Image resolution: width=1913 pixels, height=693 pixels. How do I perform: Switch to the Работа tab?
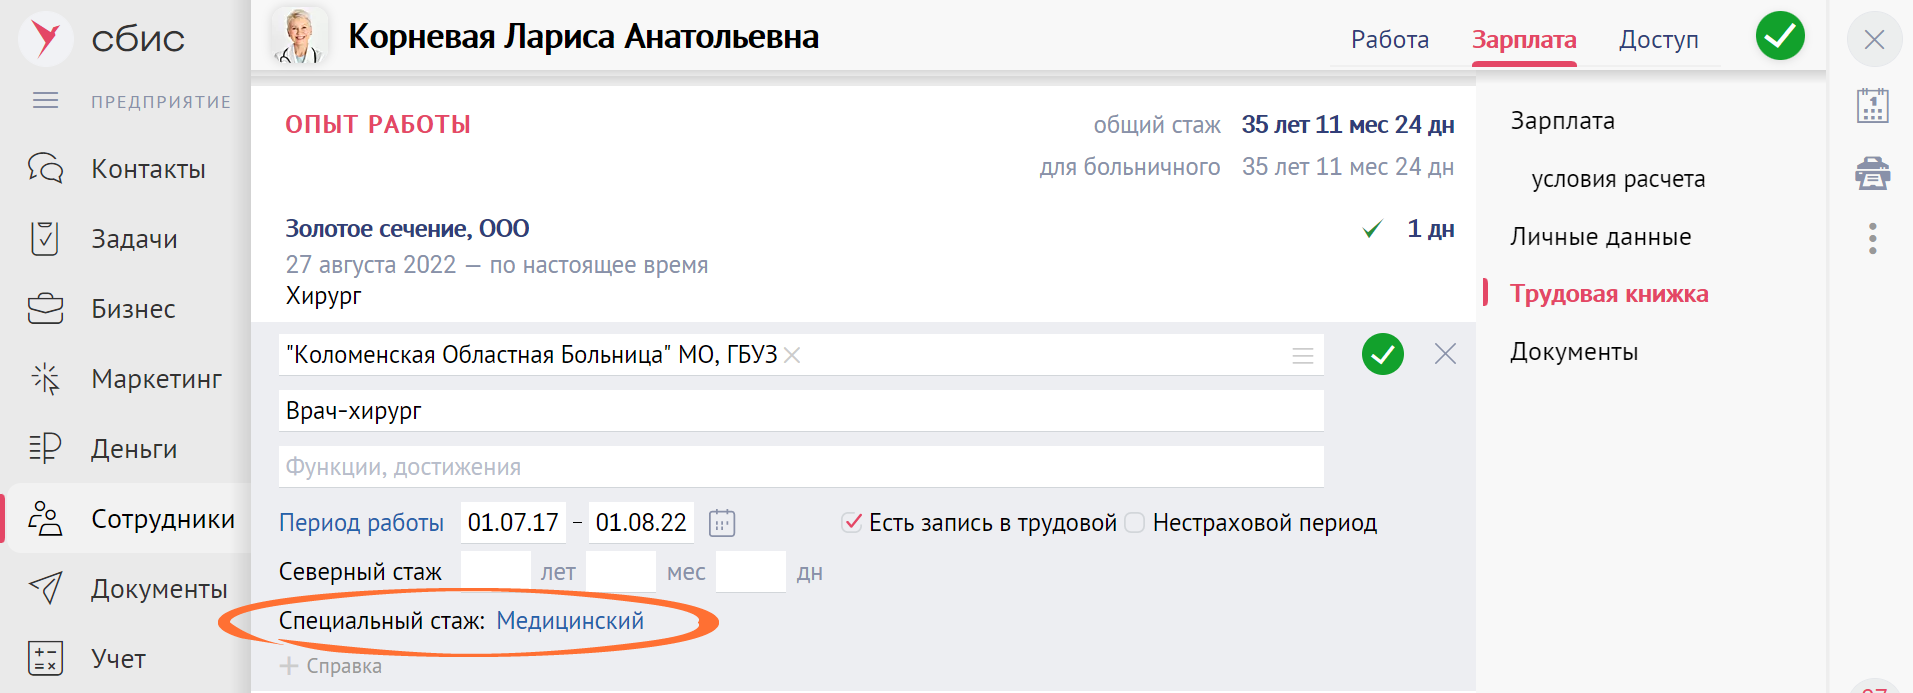pos(1389,40)
